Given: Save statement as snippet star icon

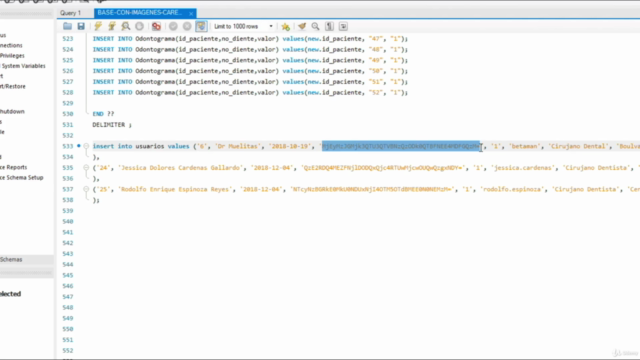Looking at the screenshot, I should 286,27.
